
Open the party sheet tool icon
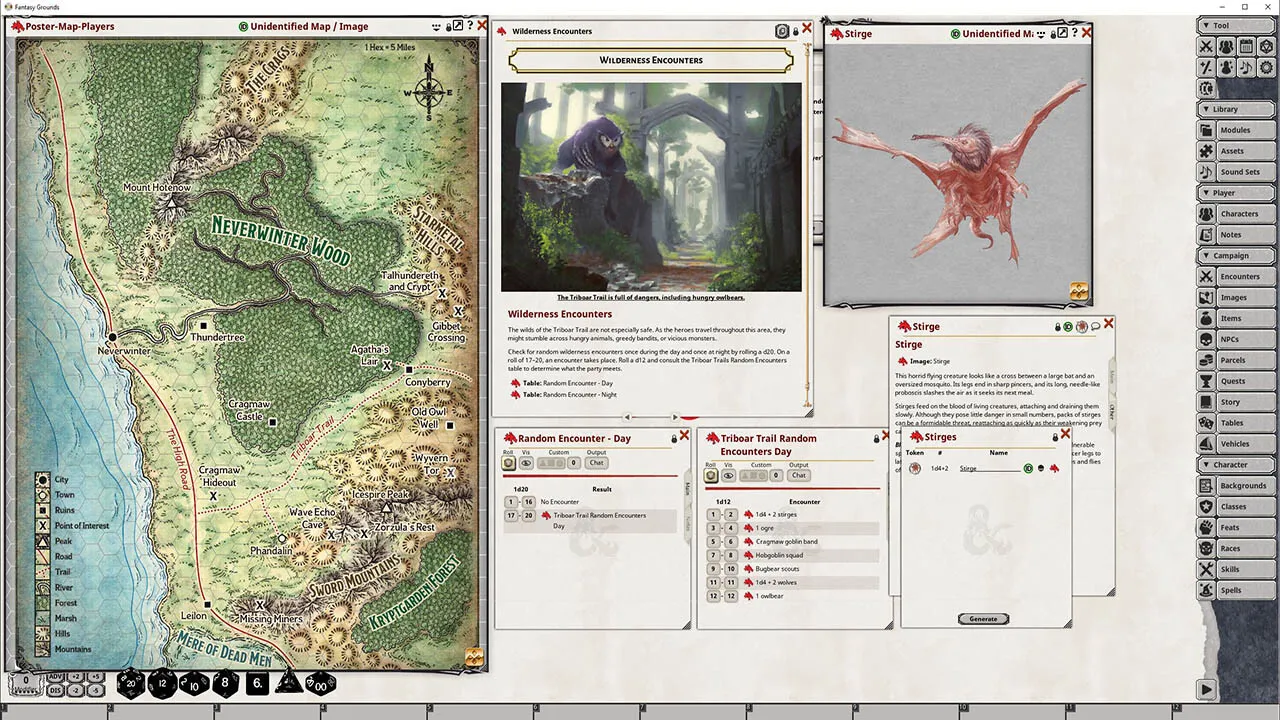click(1226, 46)
